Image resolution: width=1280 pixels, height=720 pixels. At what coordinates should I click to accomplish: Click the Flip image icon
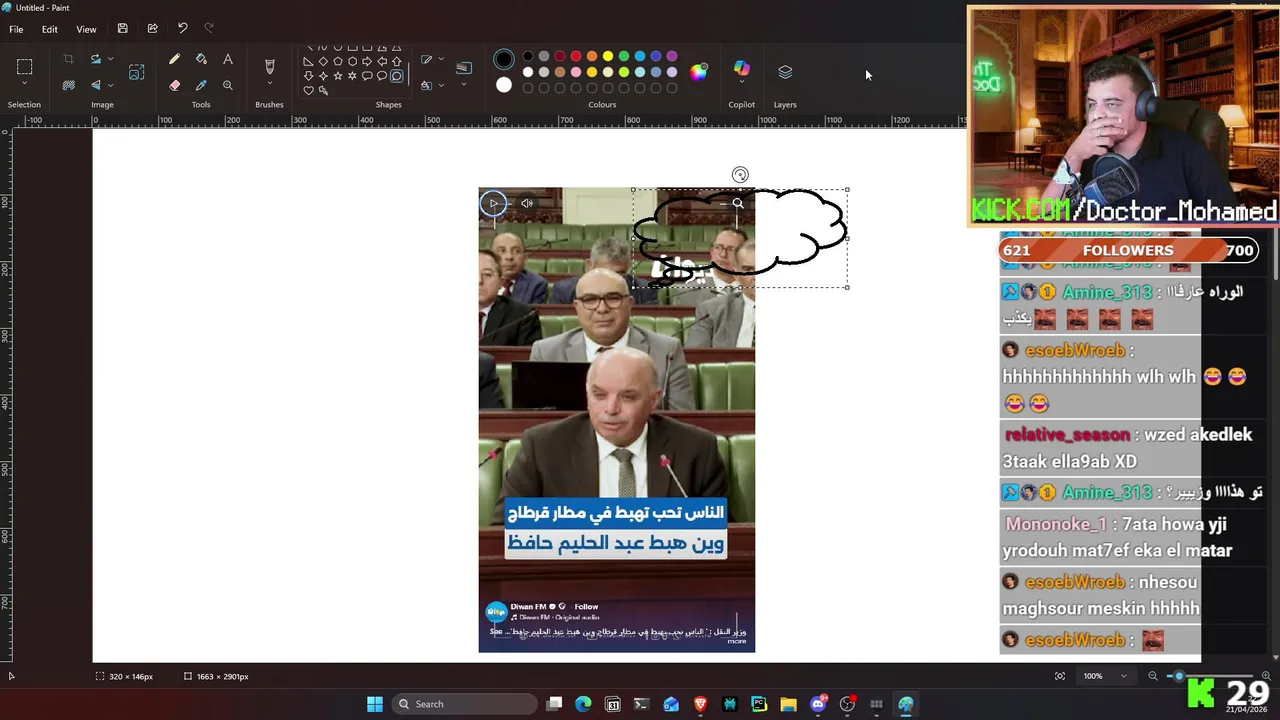(96, 86)
